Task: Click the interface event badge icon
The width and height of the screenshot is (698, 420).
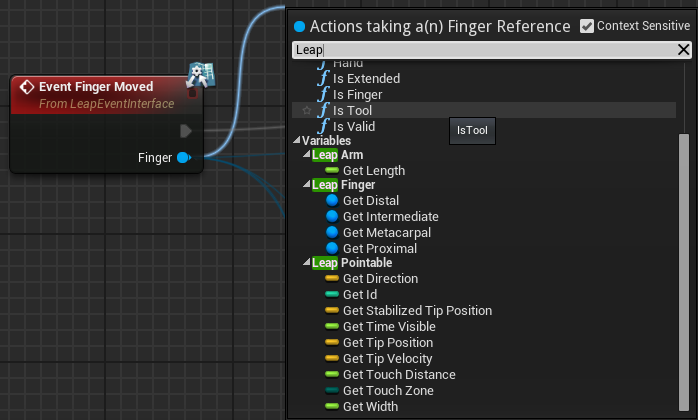Action: click(x=201, y=74)
